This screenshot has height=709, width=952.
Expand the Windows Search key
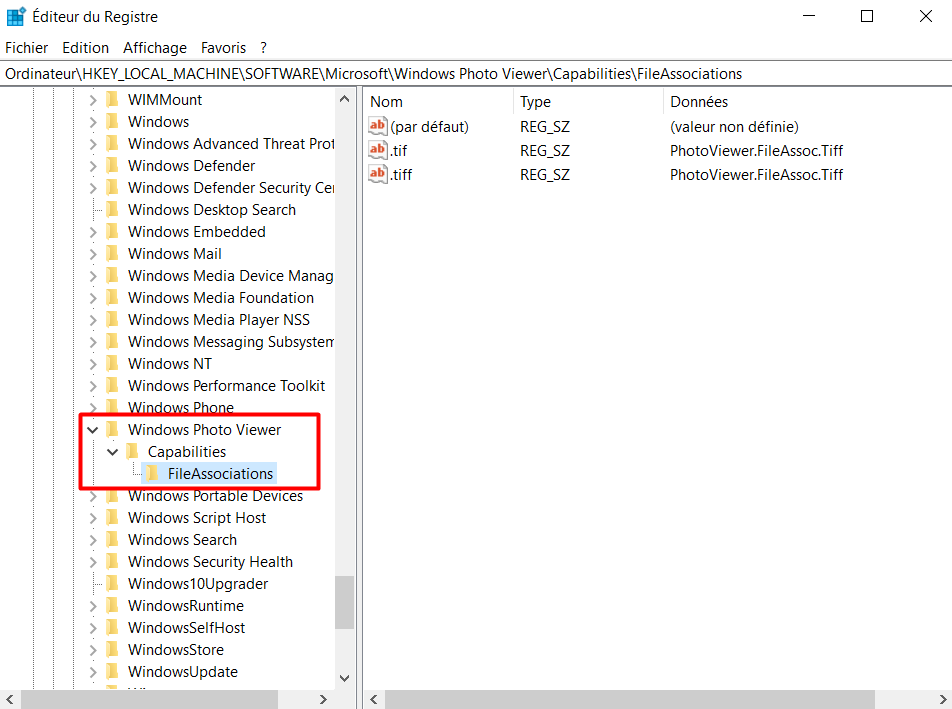point(93,540)
